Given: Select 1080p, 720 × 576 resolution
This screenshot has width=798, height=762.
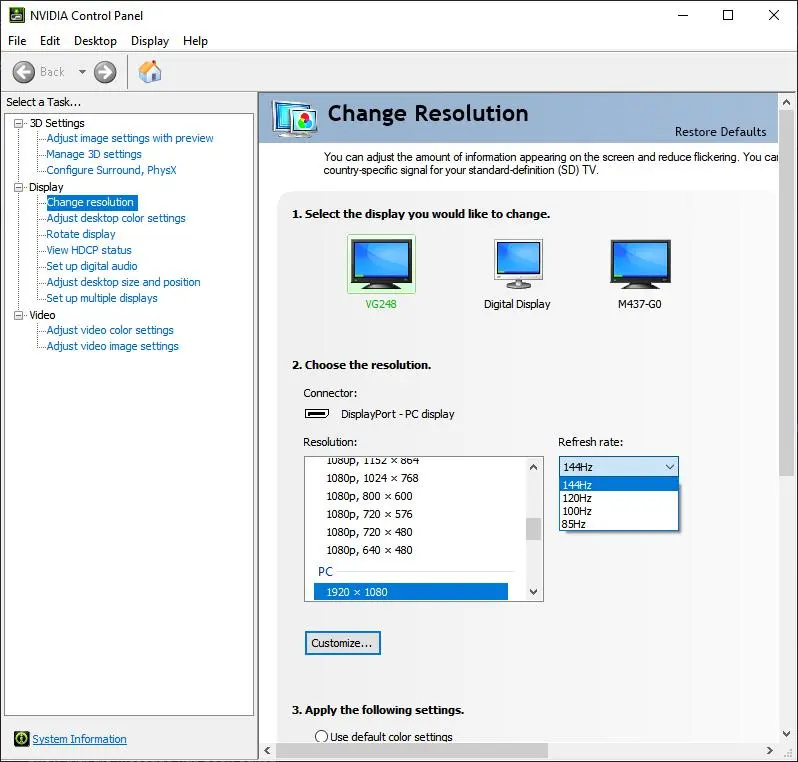Looking at the screenshot, I should point(369,514).
